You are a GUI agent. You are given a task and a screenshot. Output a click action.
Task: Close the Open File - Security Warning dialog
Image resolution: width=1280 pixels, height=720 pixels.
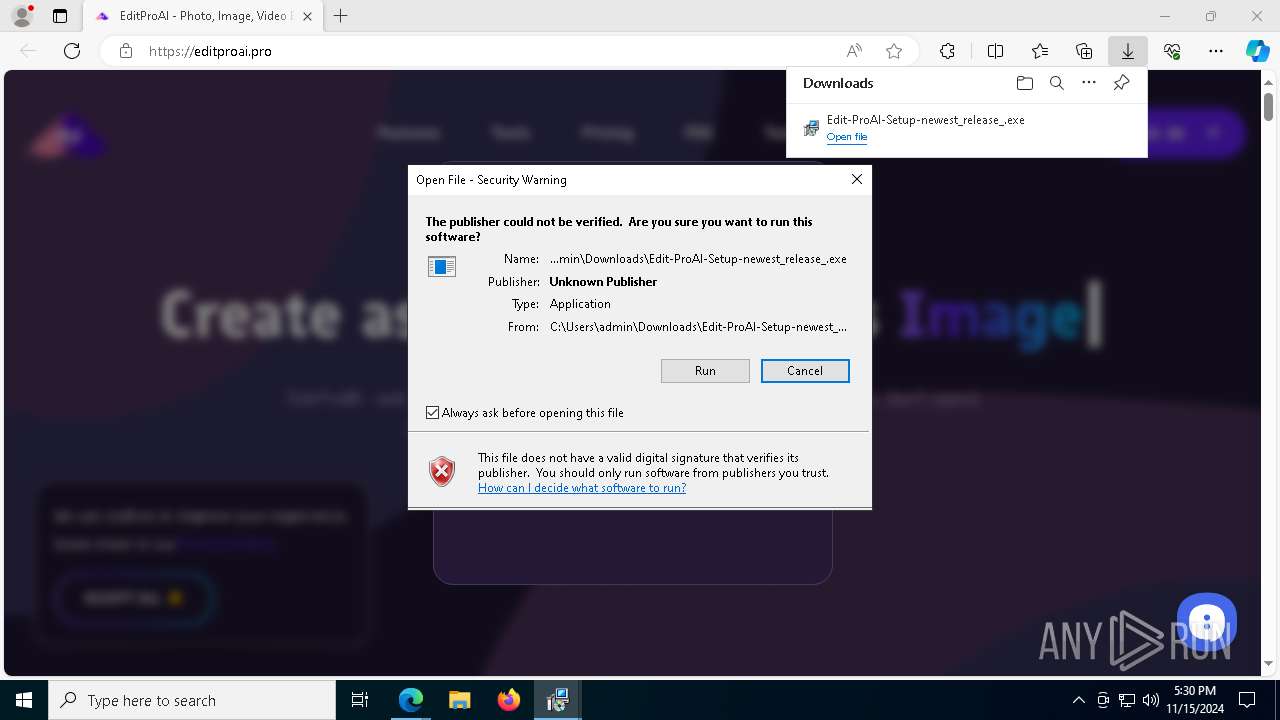click(x=856, y=179)
